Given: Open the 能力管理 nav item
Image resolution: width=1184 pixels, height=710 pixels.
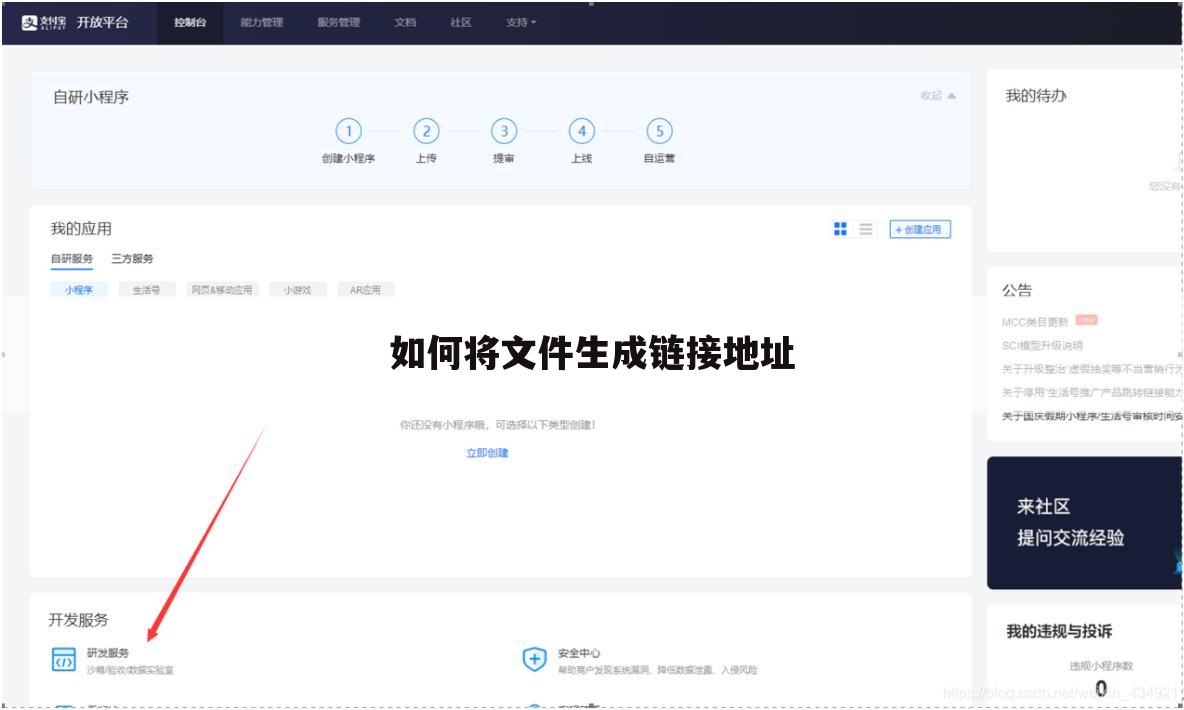Looking at the screenshot, I should (262, 23).
